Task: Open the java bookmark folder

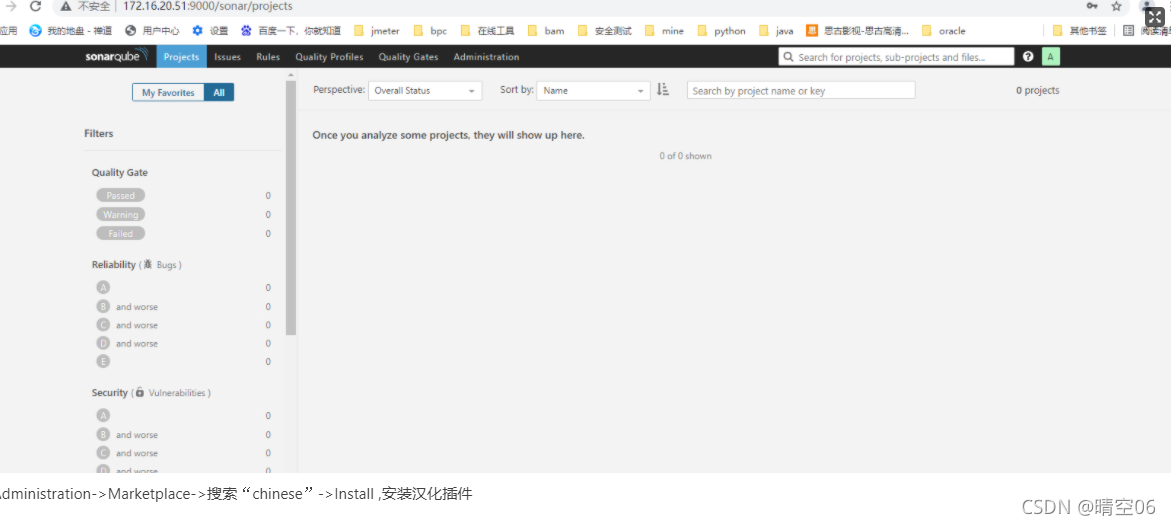Action: coord(776,31)
